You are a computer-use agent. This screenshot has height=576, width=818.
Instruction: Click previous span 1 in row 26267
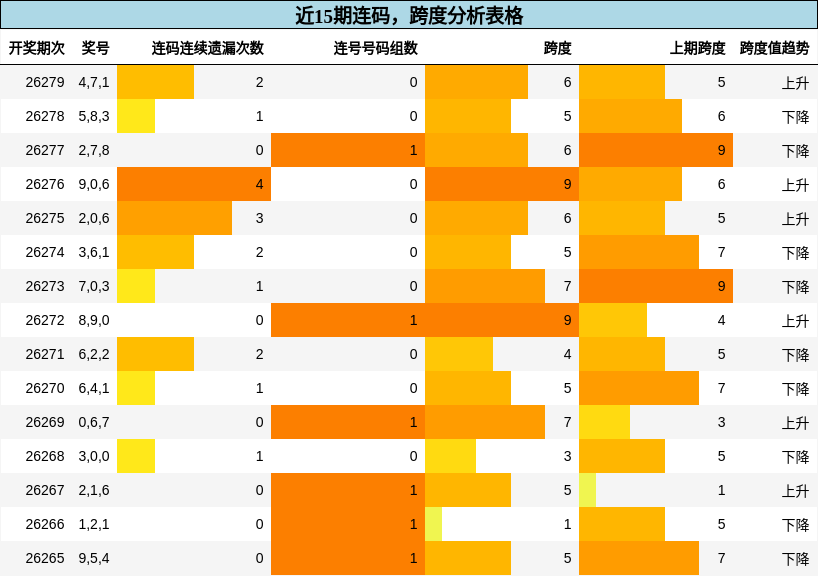click(x=721, y=490)
